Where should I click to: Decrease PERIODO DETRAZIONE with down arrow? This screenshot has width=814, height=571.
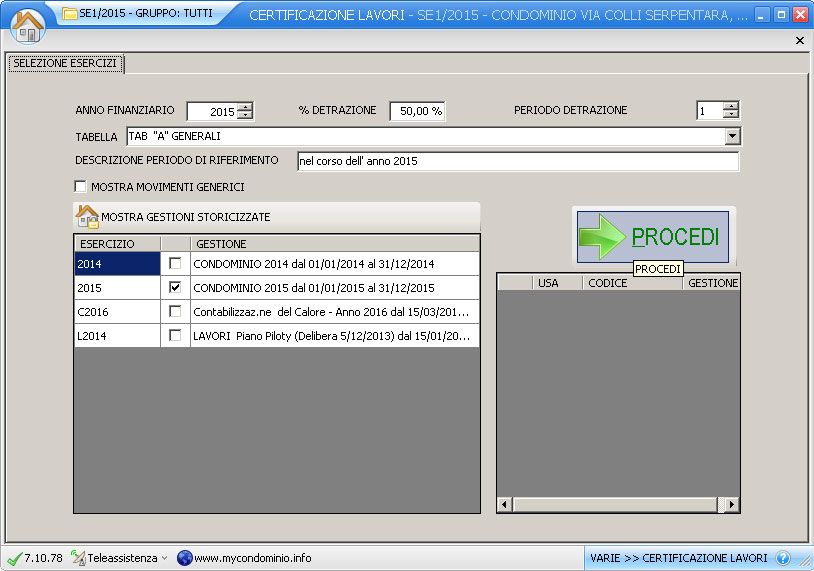(731, 115)
